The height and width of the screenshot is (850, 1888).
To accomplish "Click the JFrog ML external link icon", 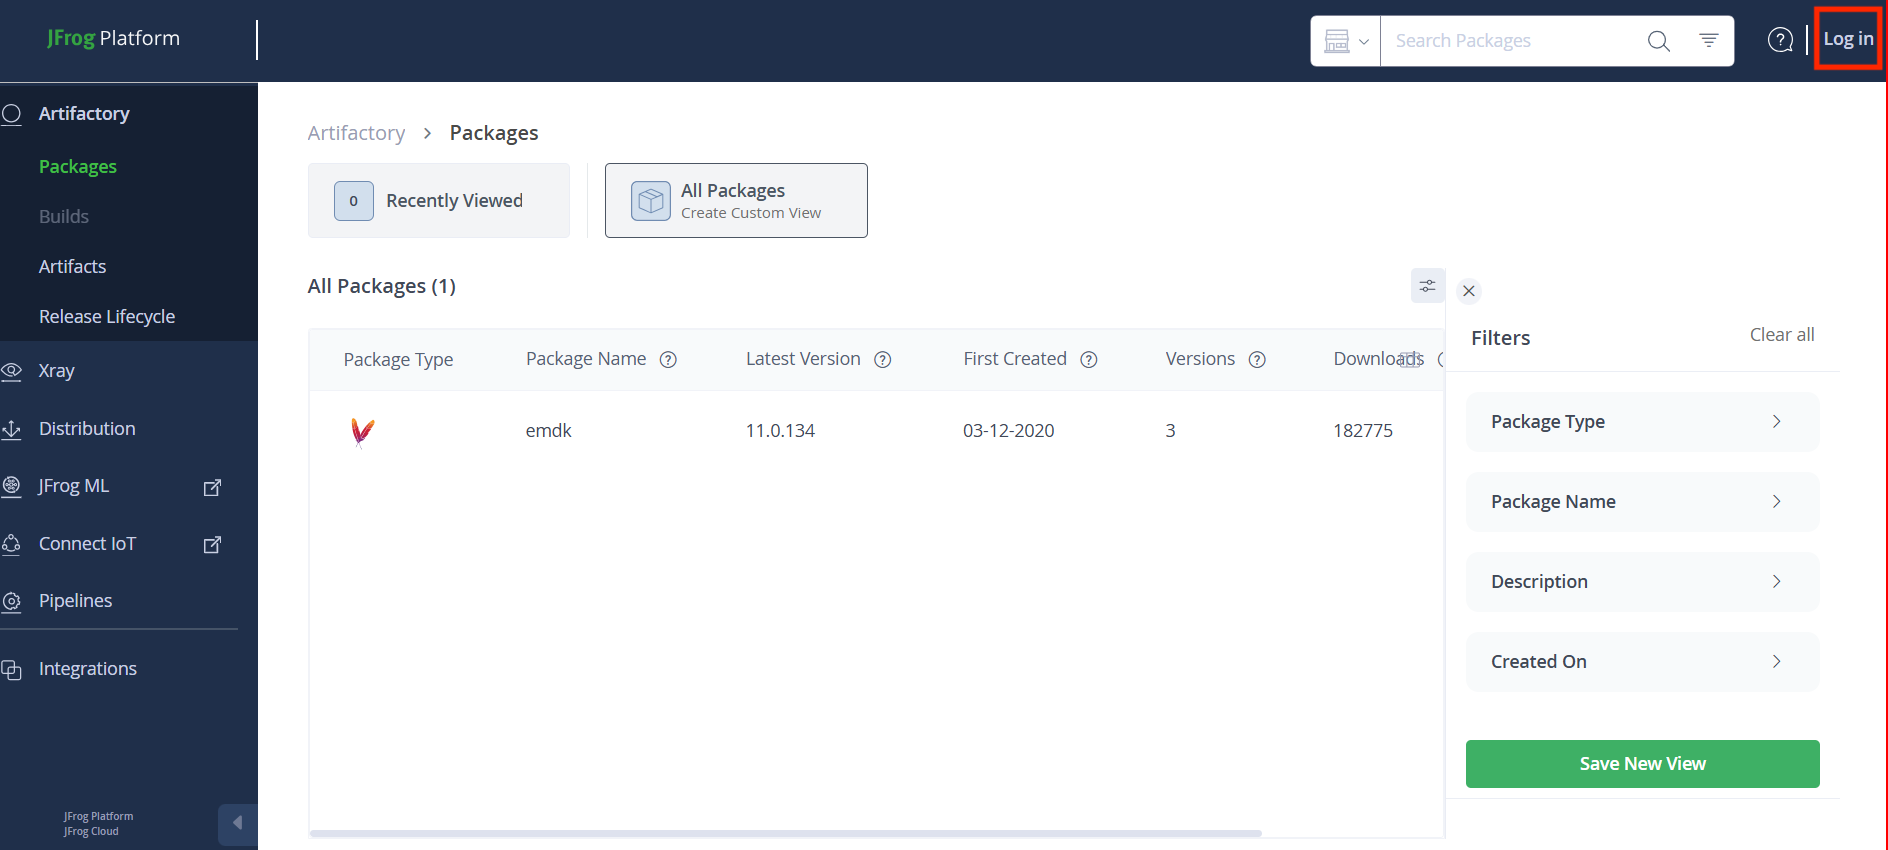I will (x=212, y=487).
